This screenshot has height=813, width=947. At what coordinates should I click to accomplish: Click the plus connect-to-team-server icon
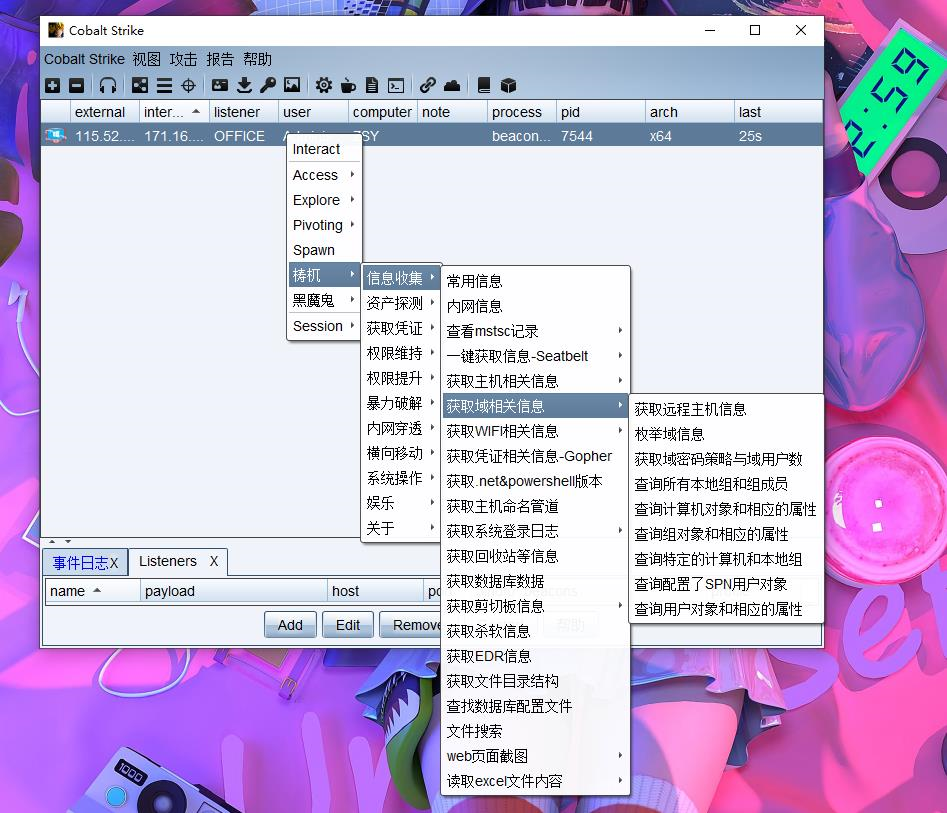pyautogui.click(x=53, y=86)
